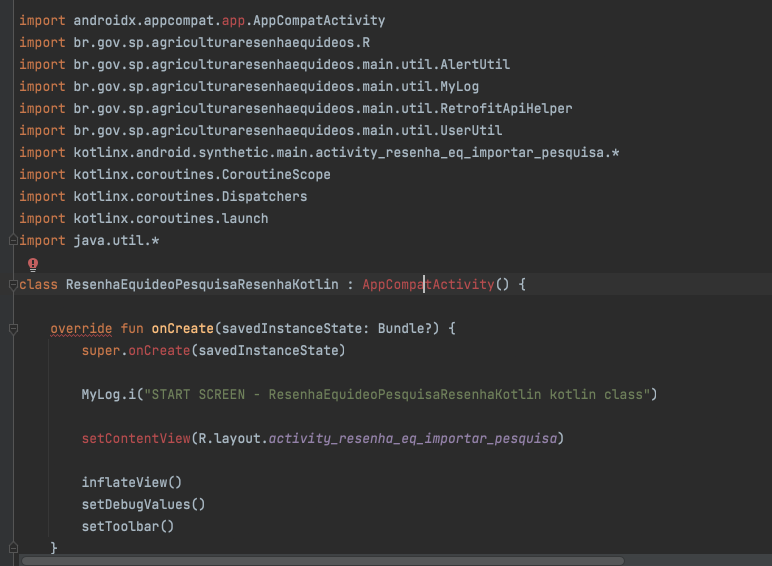Click the kotlinx.android.synthetic import line
772x566 pixels.
click(x=319, y=153)
